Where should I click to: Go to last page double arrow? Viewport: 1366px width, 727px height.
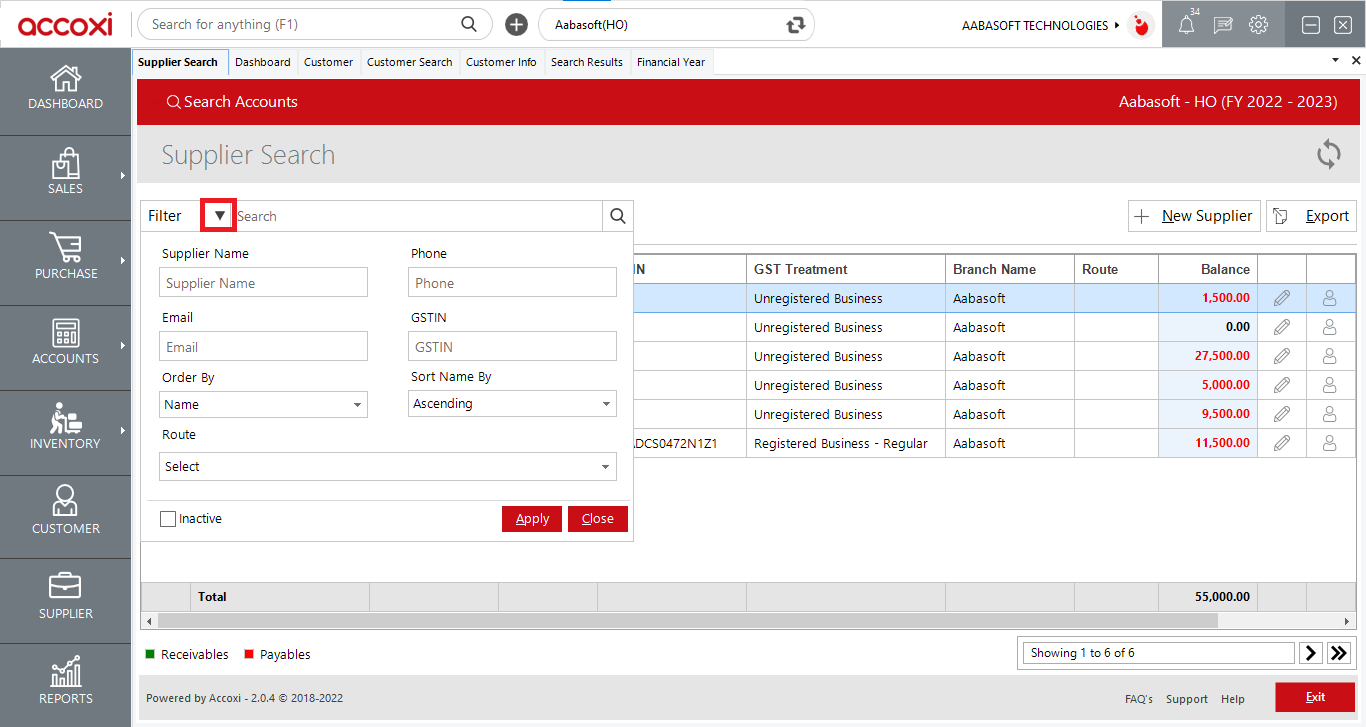1339,653
